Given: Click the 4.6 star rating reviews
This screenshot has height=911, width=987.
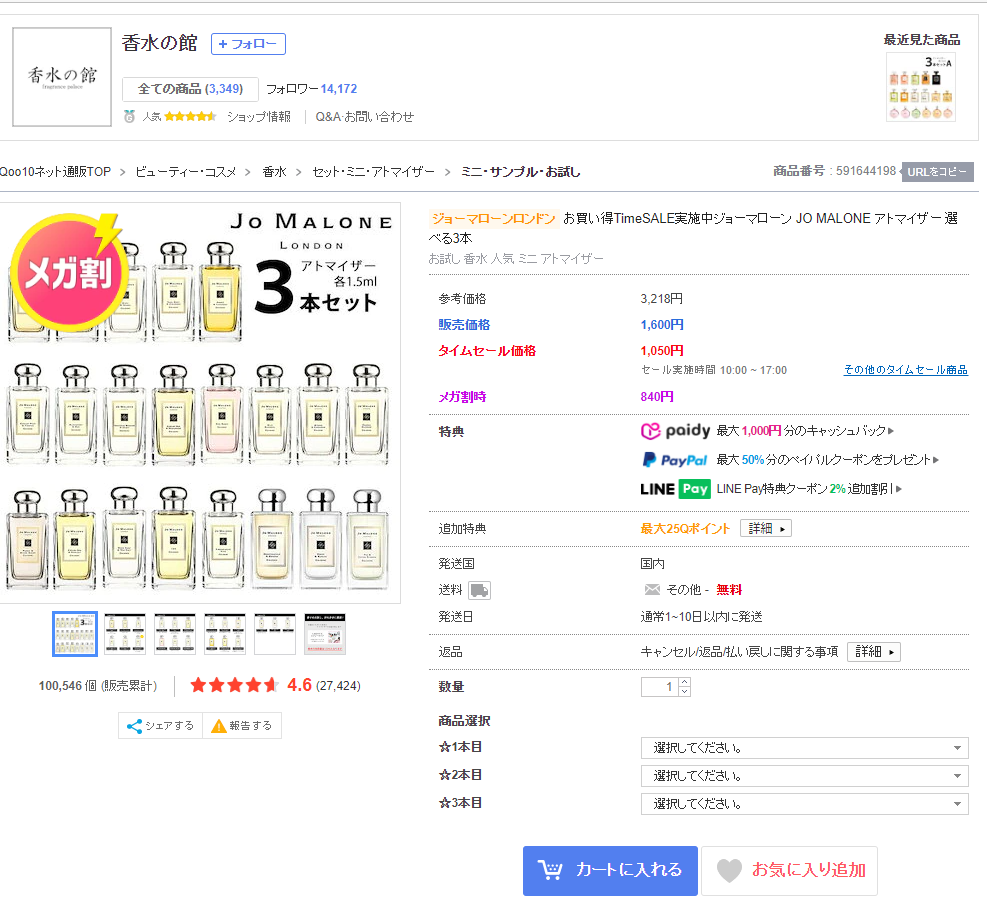Looking at the screenshot, I should tap(275, 685).
